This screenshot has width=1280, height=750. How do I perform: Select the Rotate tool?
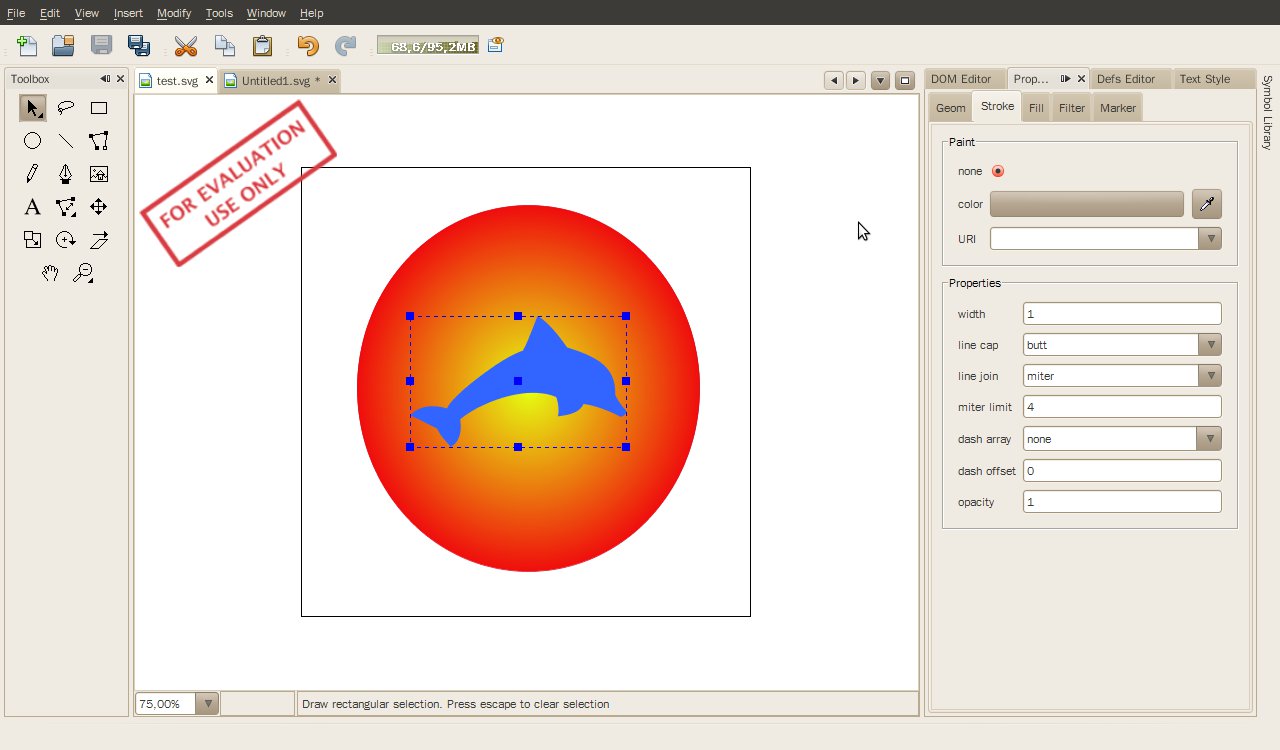(65, 240)
